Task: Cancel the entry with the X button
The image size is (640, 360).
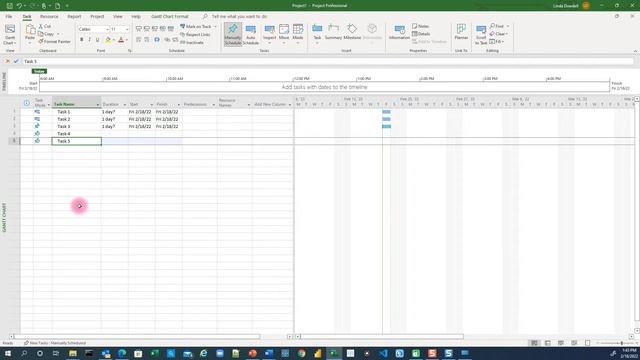Action: point(7,61)
